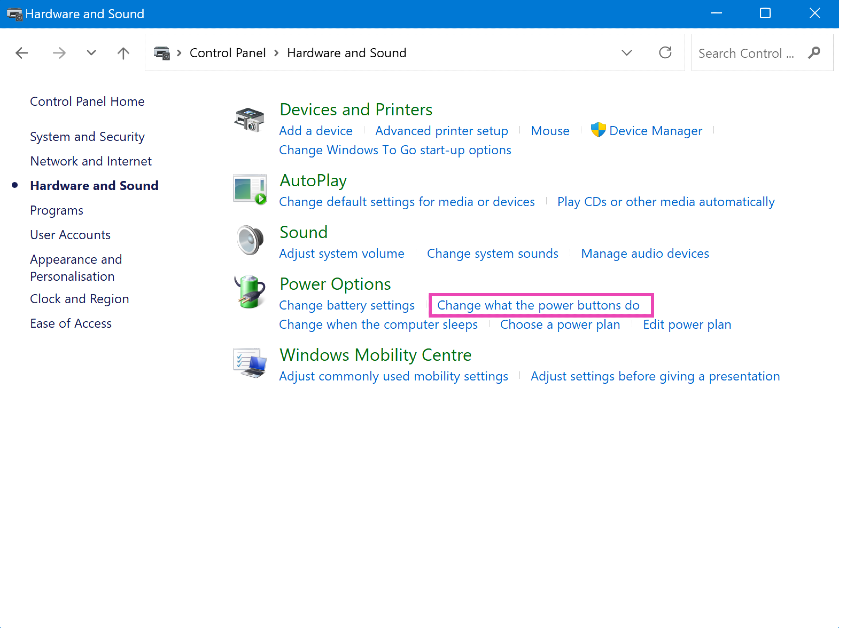Expand breadcrumb chevron after Control Panel

(x=278, y=53)
